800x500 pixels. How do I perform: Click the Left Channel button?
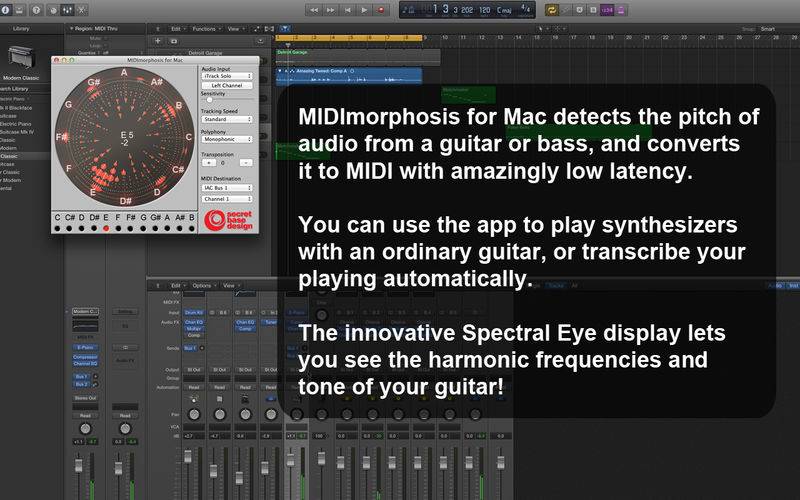click(227, 86)
